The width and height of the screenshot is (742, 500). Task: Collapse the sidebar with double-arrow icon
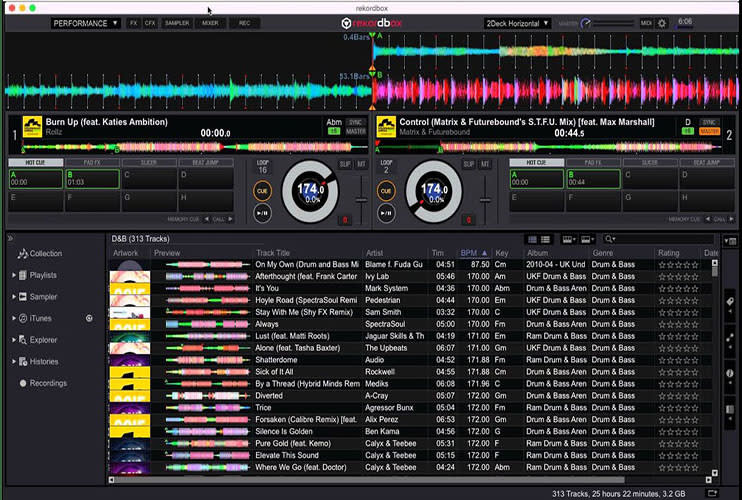pyautogui.click(x=10, y=238)
